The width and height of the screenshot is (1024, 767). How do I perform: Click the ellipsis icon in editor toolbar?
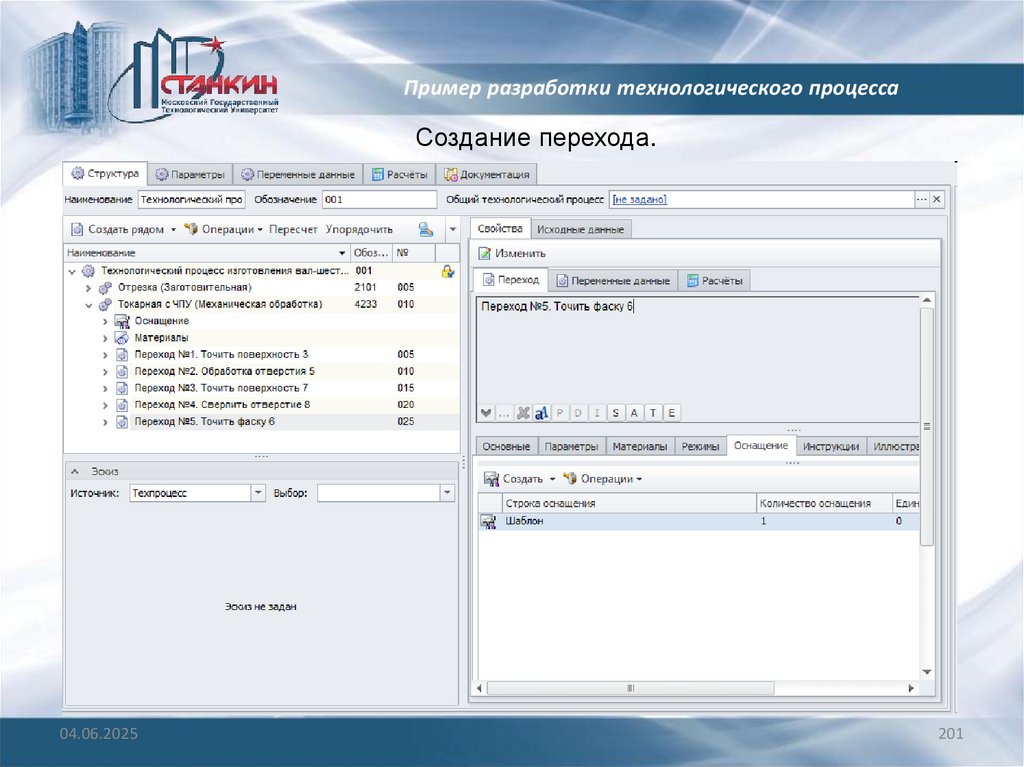pyautogui.click(x=504, y=413)
